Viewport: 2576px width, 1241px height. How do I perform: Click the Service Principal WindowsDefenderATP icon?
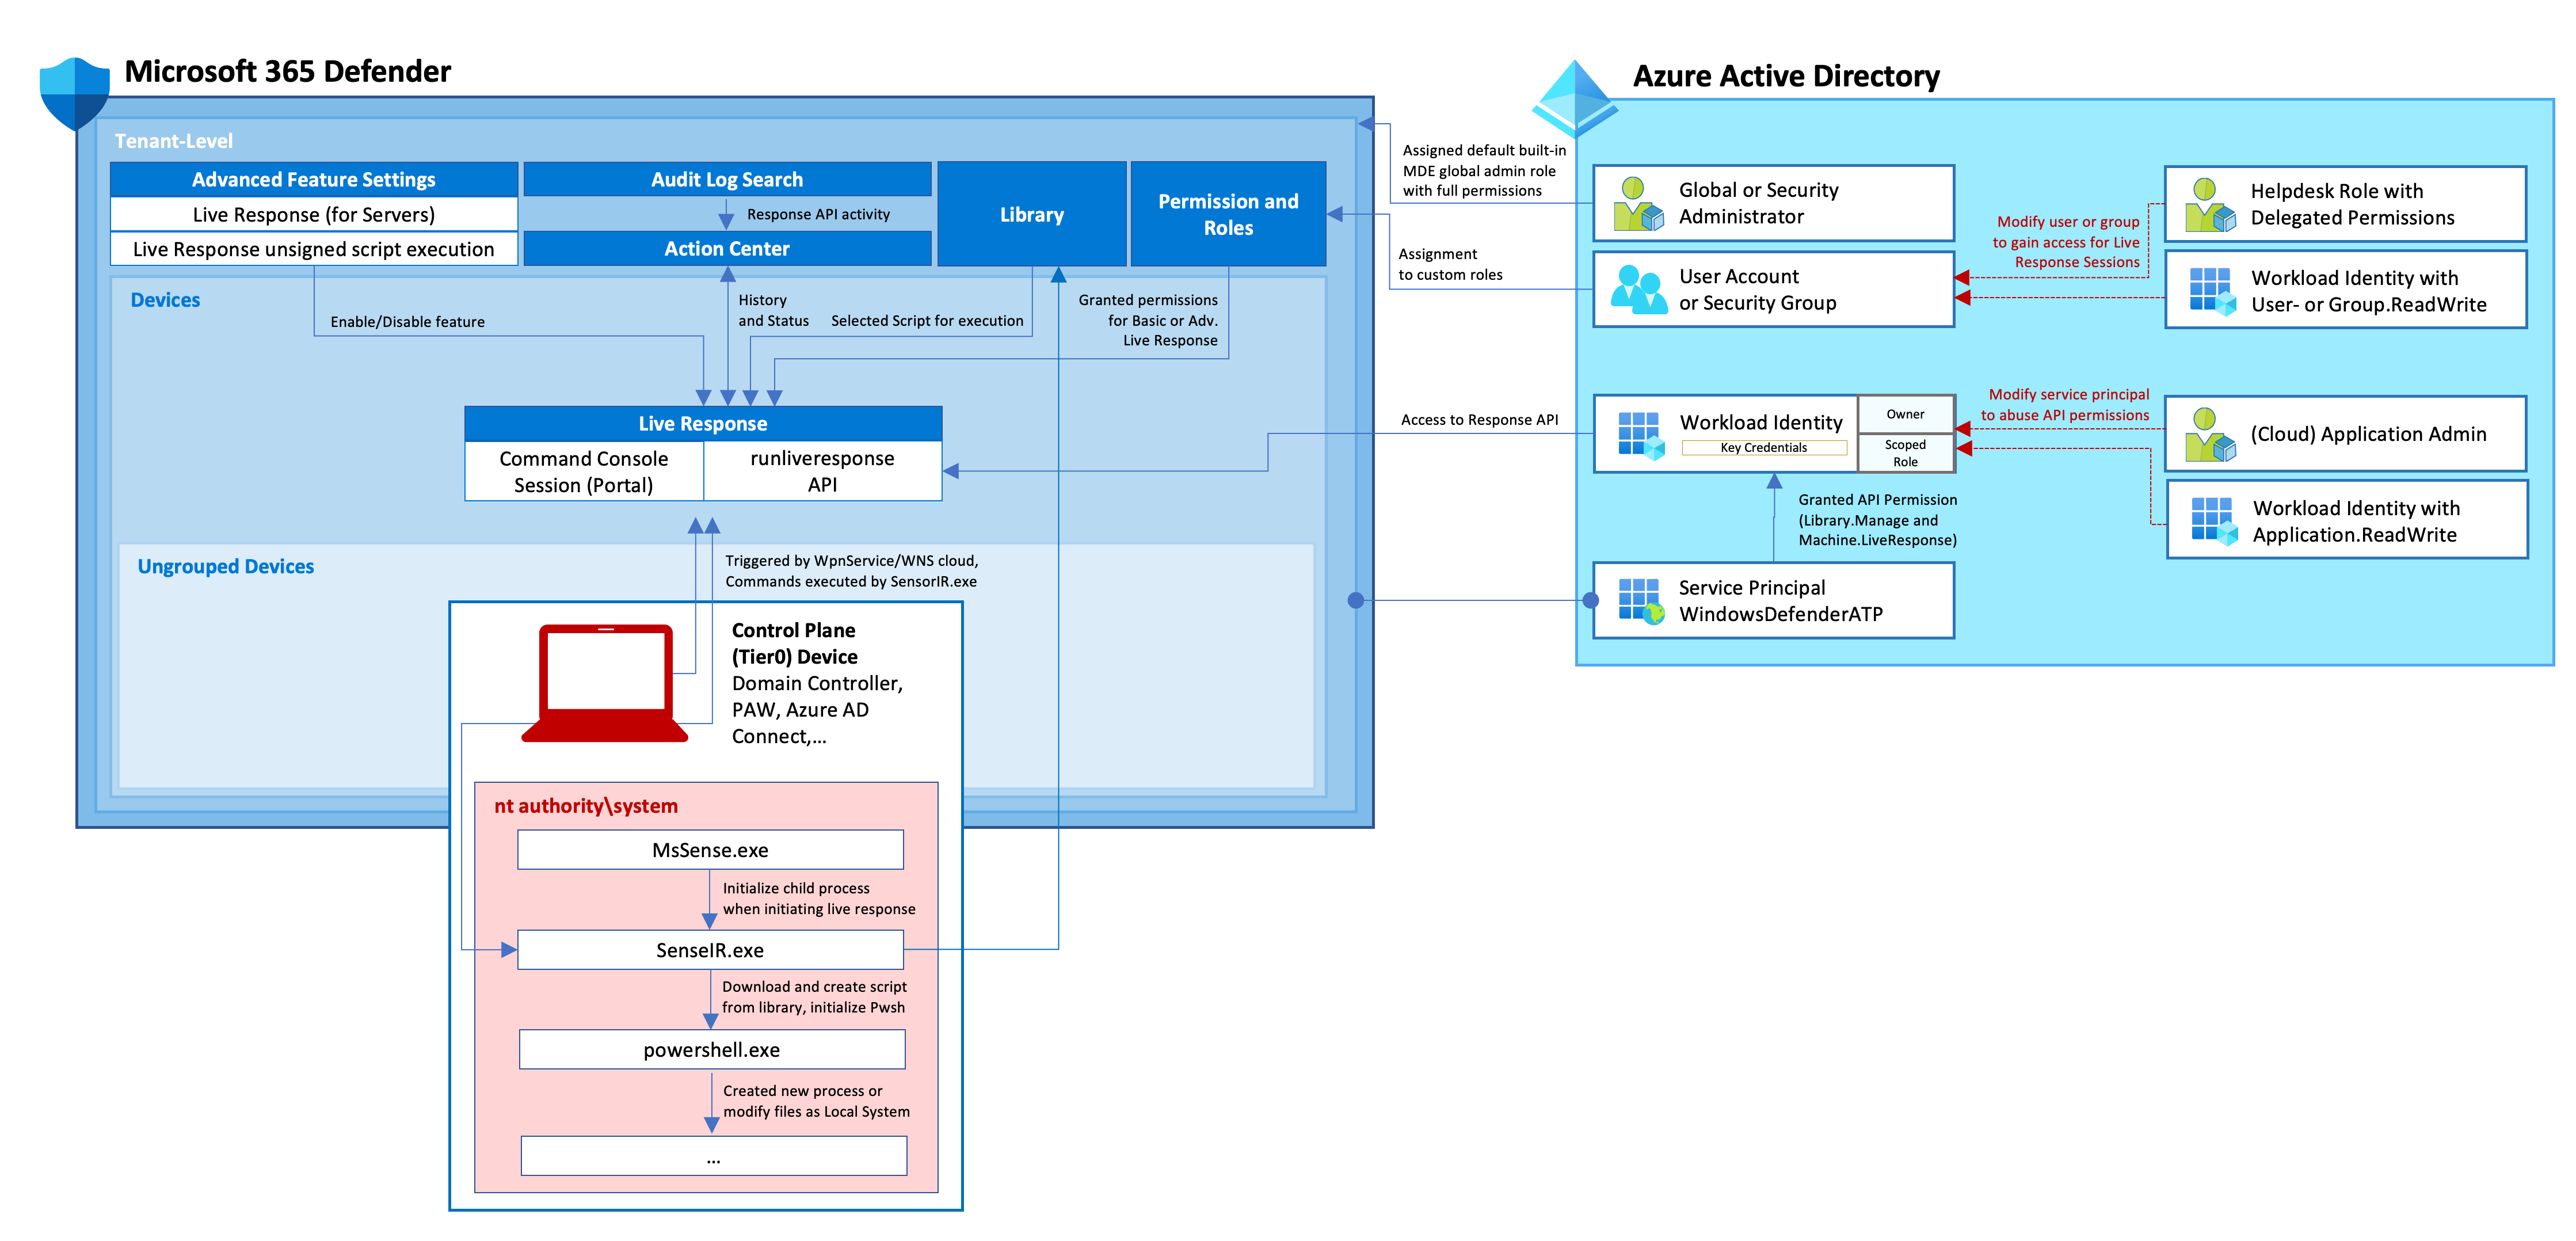[1641, 601]
